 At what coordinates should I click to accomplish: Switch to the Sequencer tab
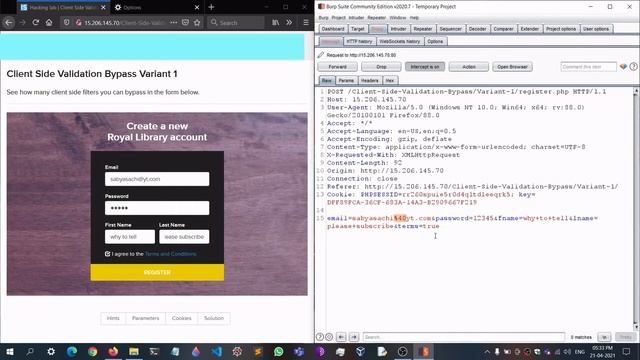click(x=451, y=29)
